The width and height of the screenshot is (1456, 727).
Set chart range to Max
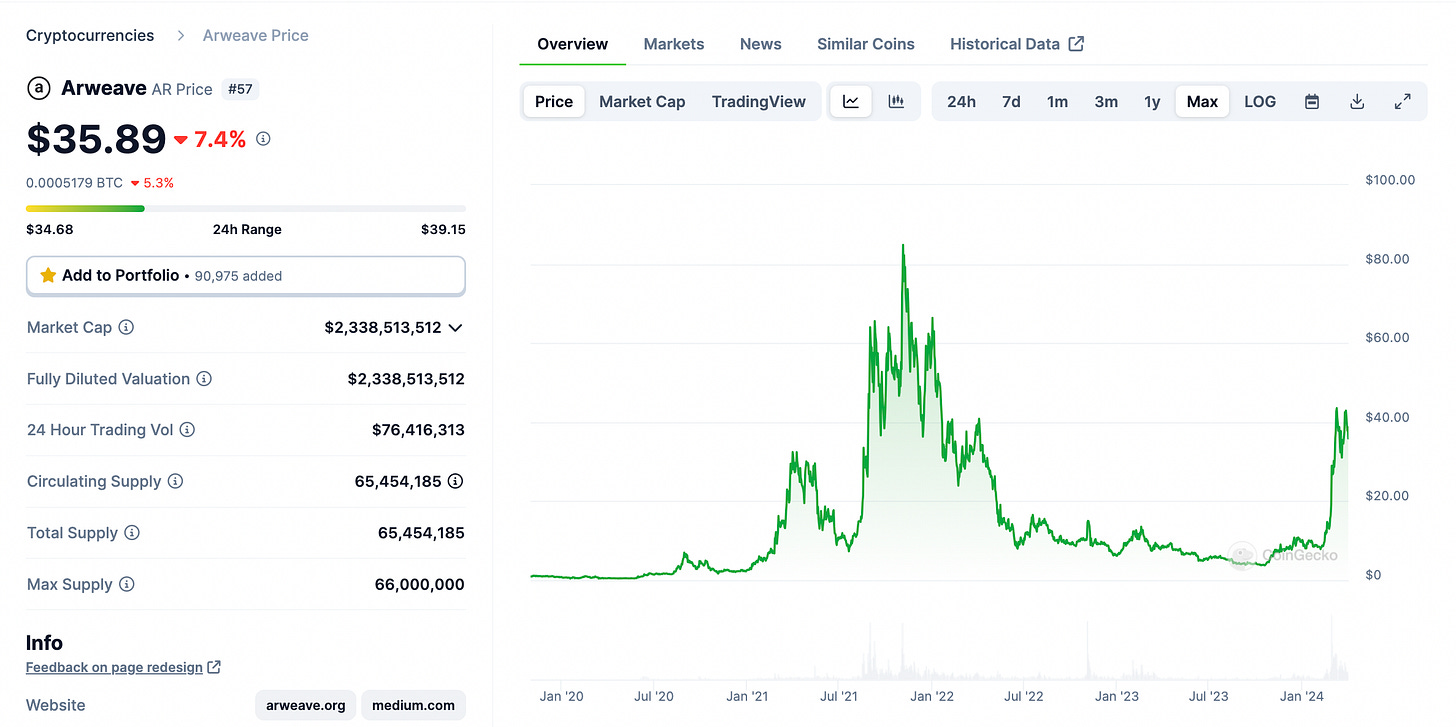1202,101
